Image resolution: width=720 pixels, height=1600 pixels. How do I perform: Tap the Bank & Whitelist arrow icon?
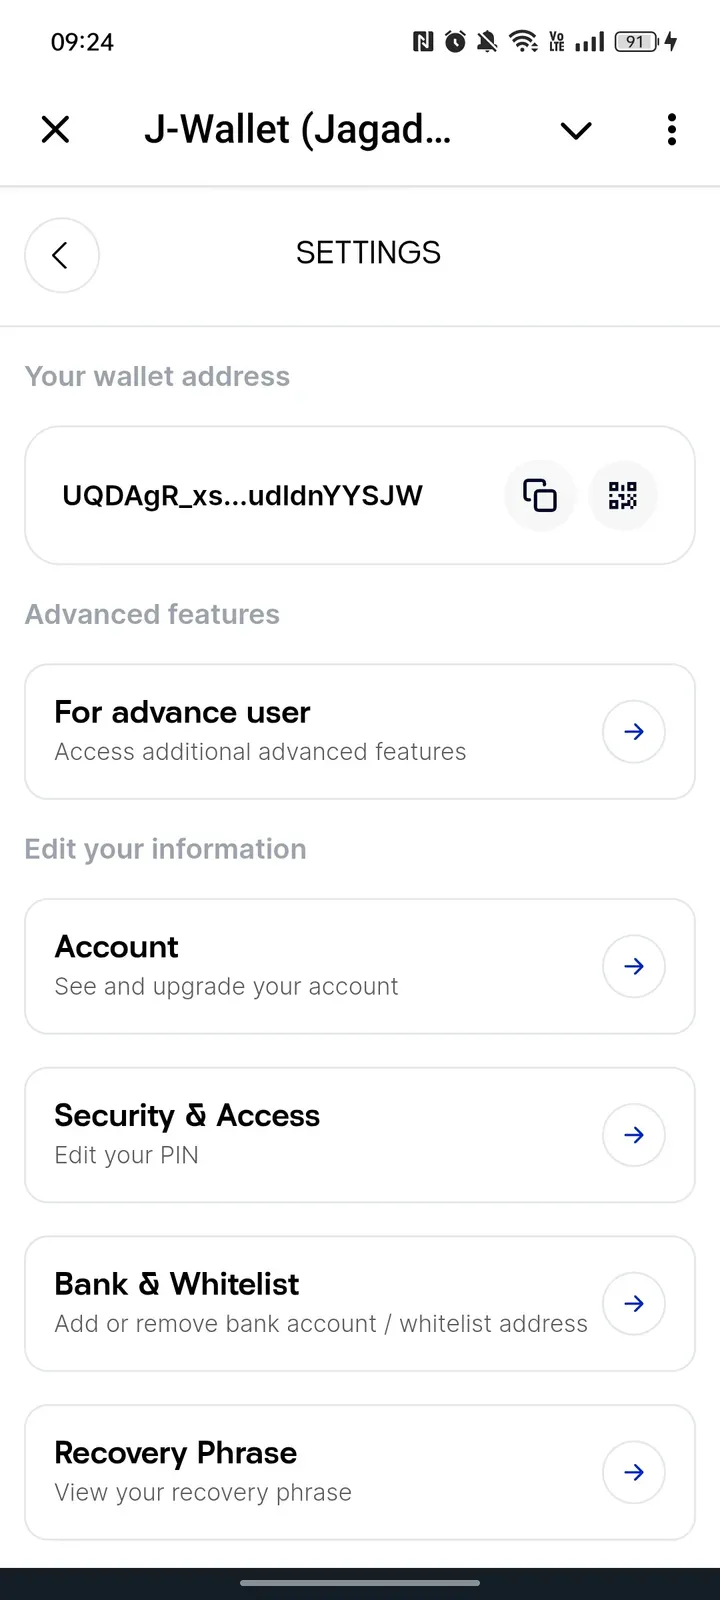(x=634, y=1304)
